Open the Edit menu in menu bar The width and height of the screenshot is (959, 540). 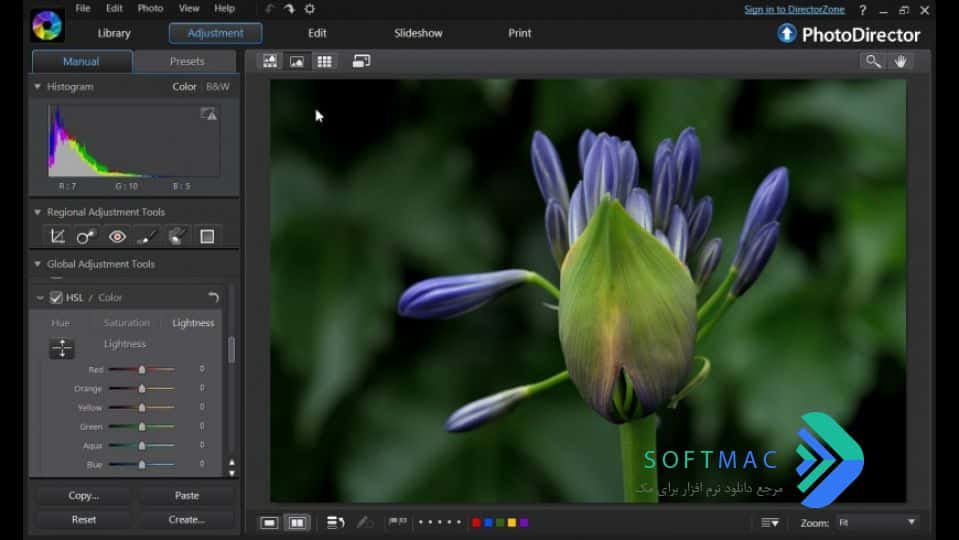(x=114, y=9)
